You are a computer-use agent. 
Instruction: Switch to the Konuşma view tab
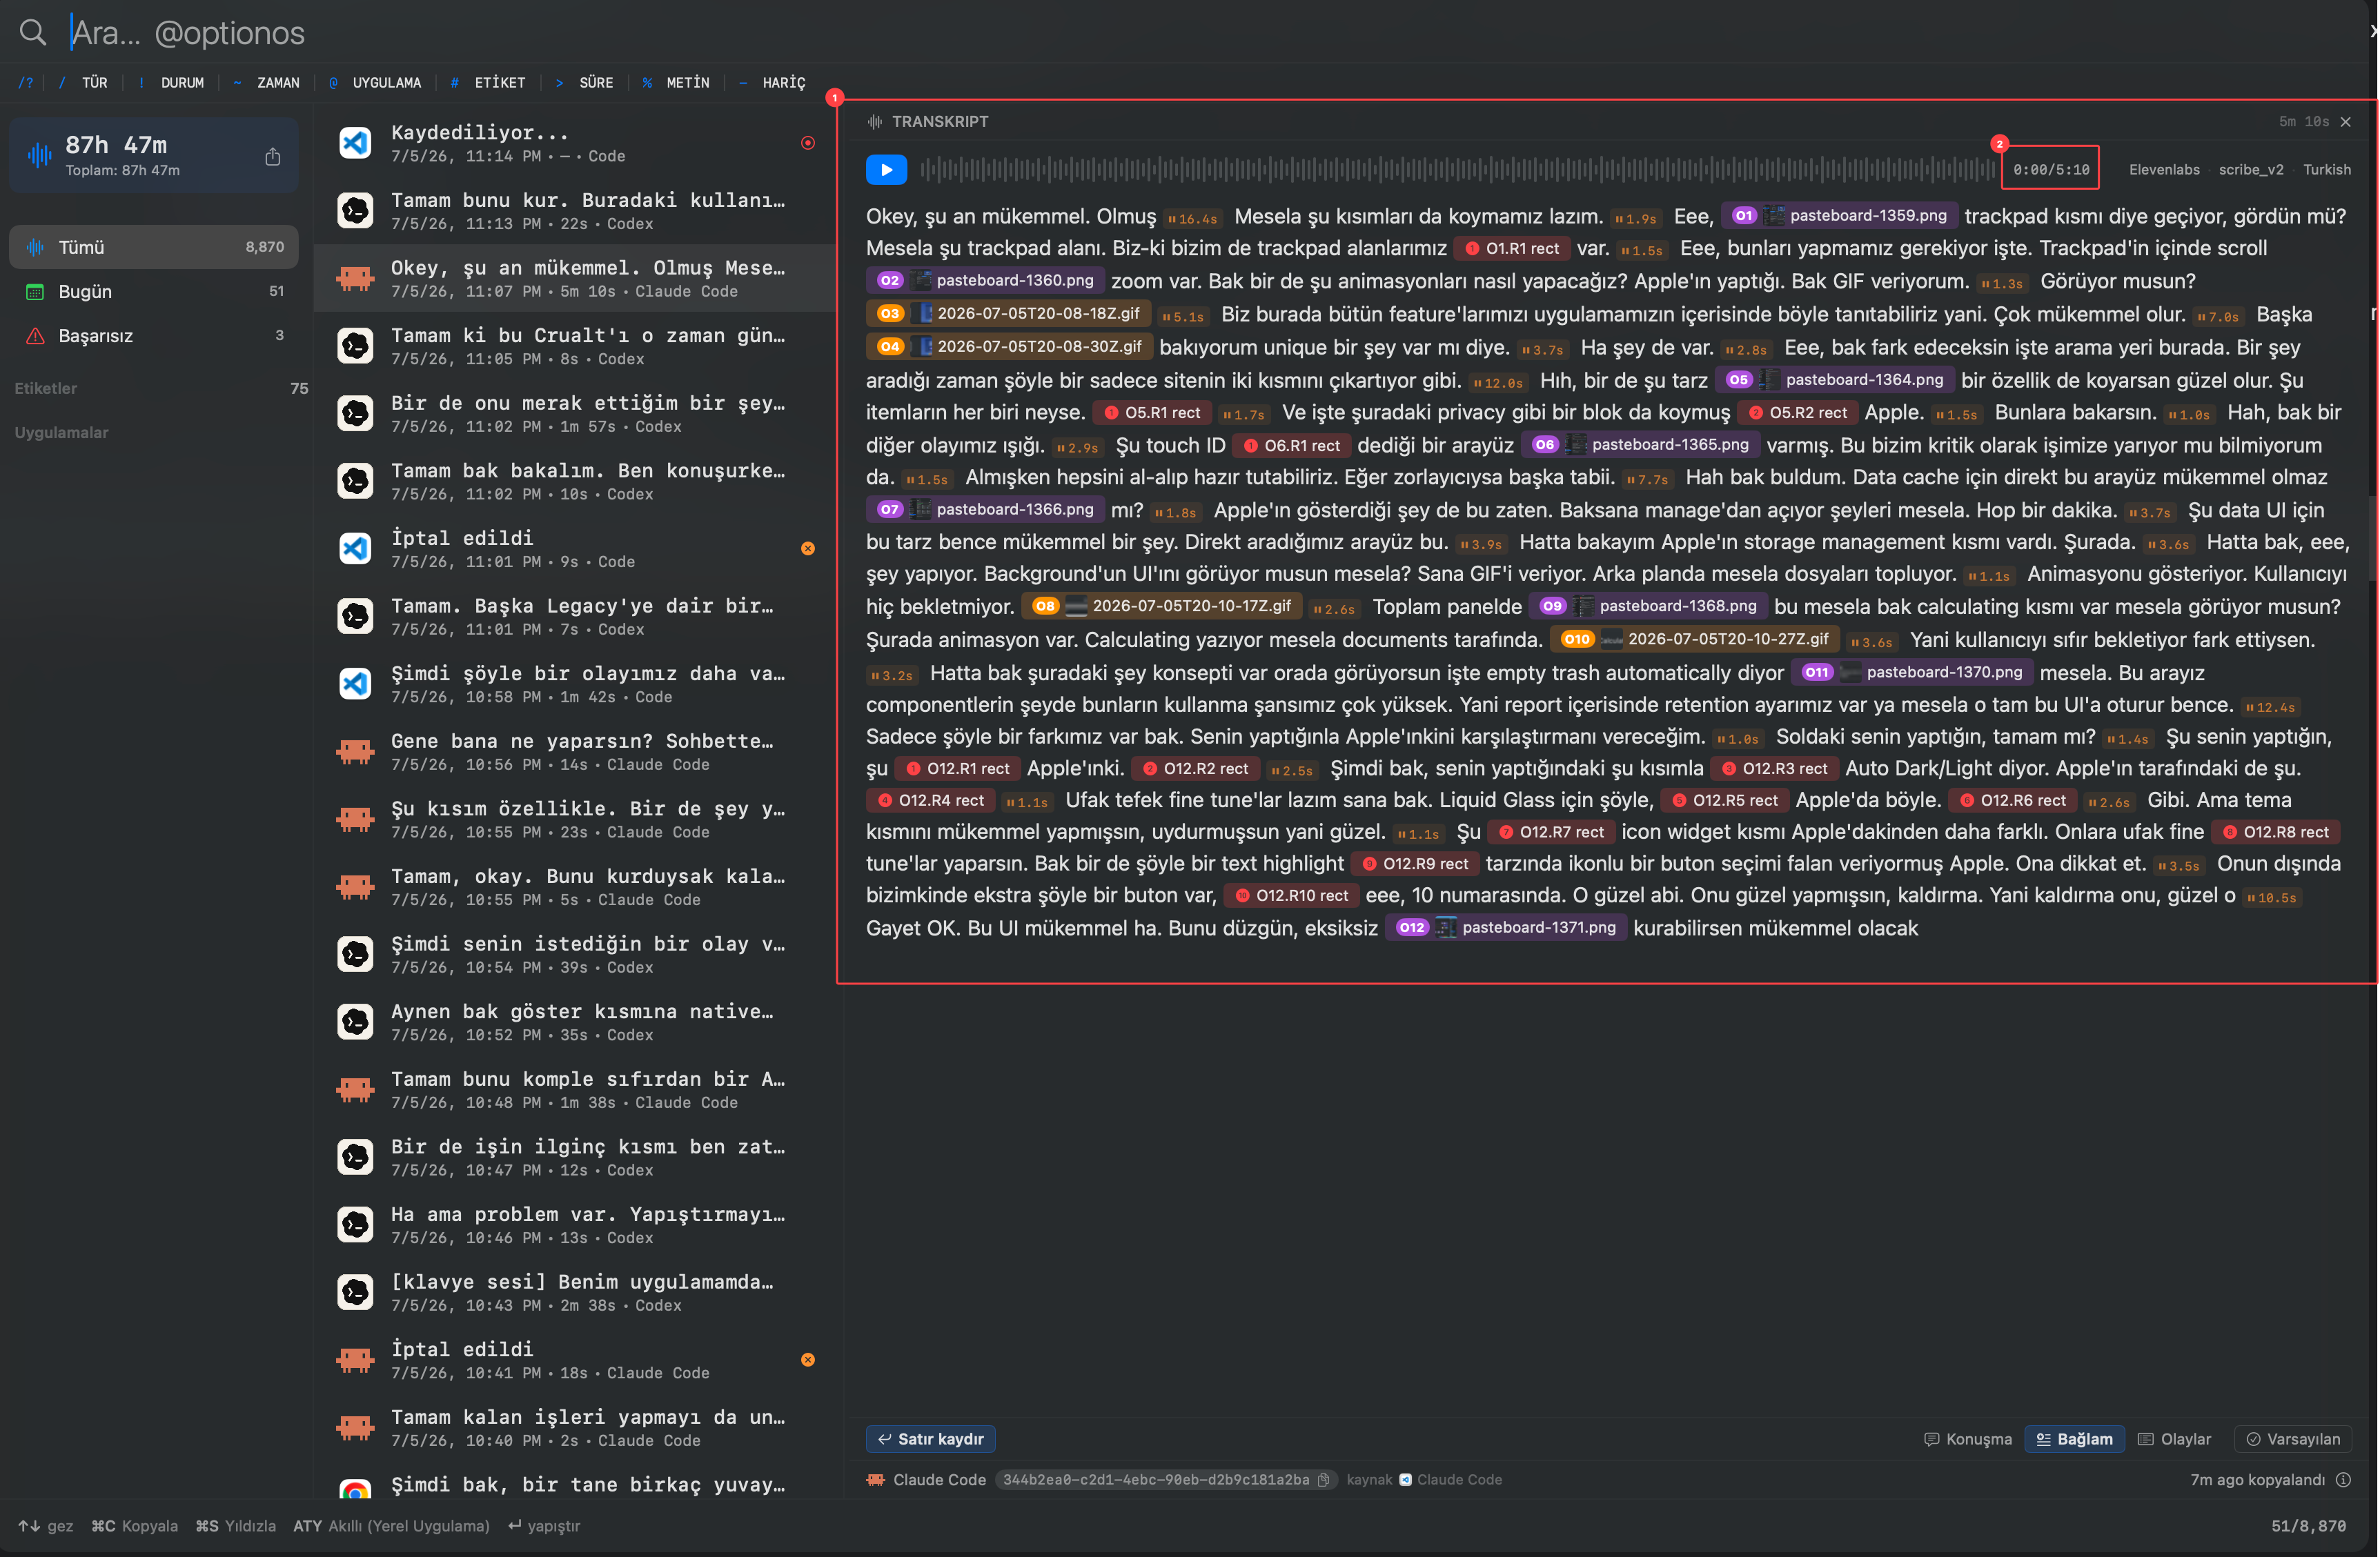click(1967, 1438)
